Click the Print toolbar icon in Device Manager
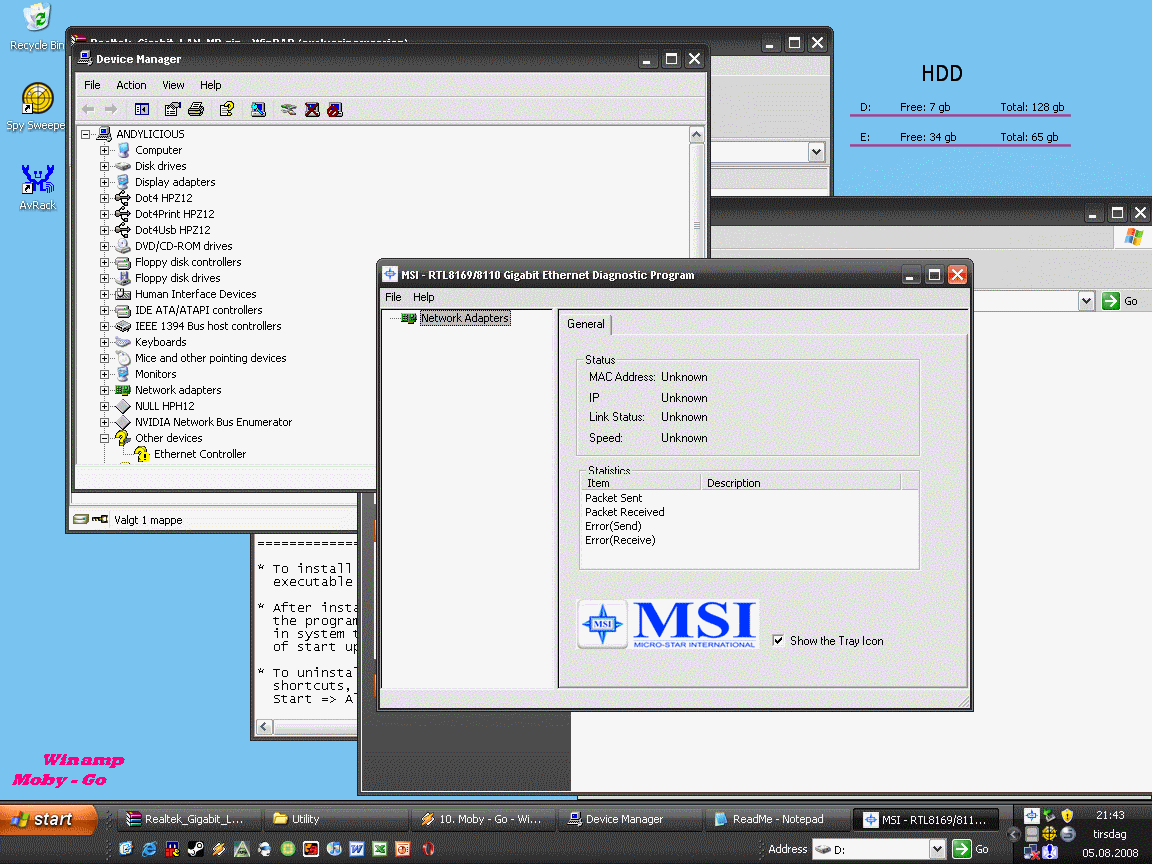The height and width of the screenshot is (864, 1152). click(x=195, y=109)
